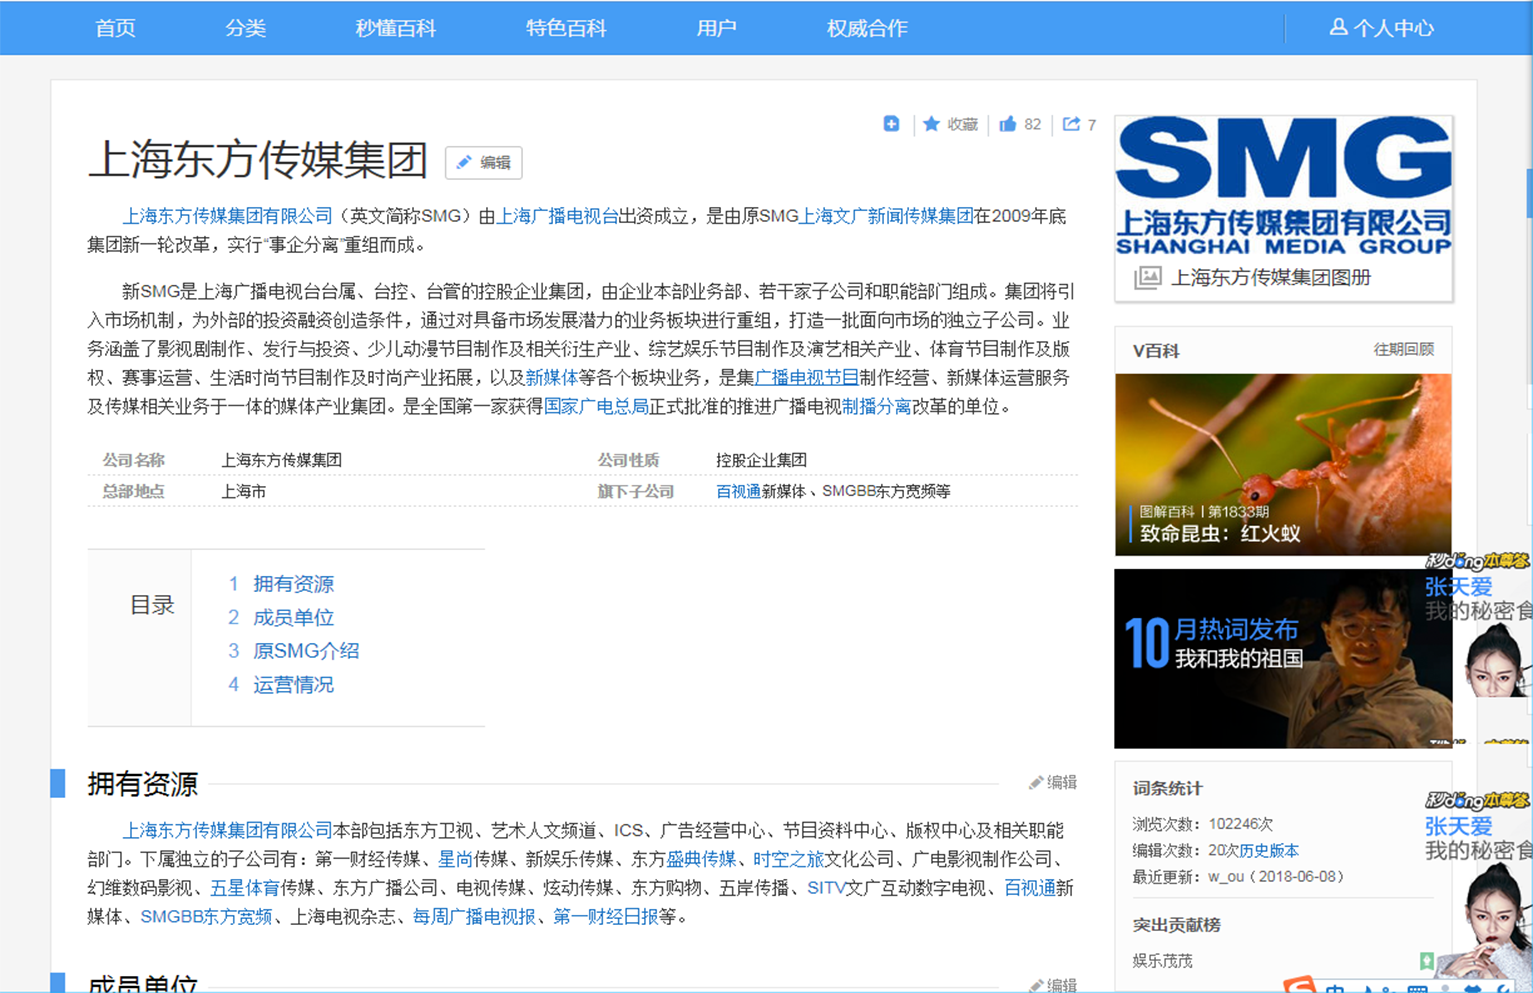The height and width of the screenshot is (993, 1533).
Task: Click the blue plus add icon
Action: 891,124
